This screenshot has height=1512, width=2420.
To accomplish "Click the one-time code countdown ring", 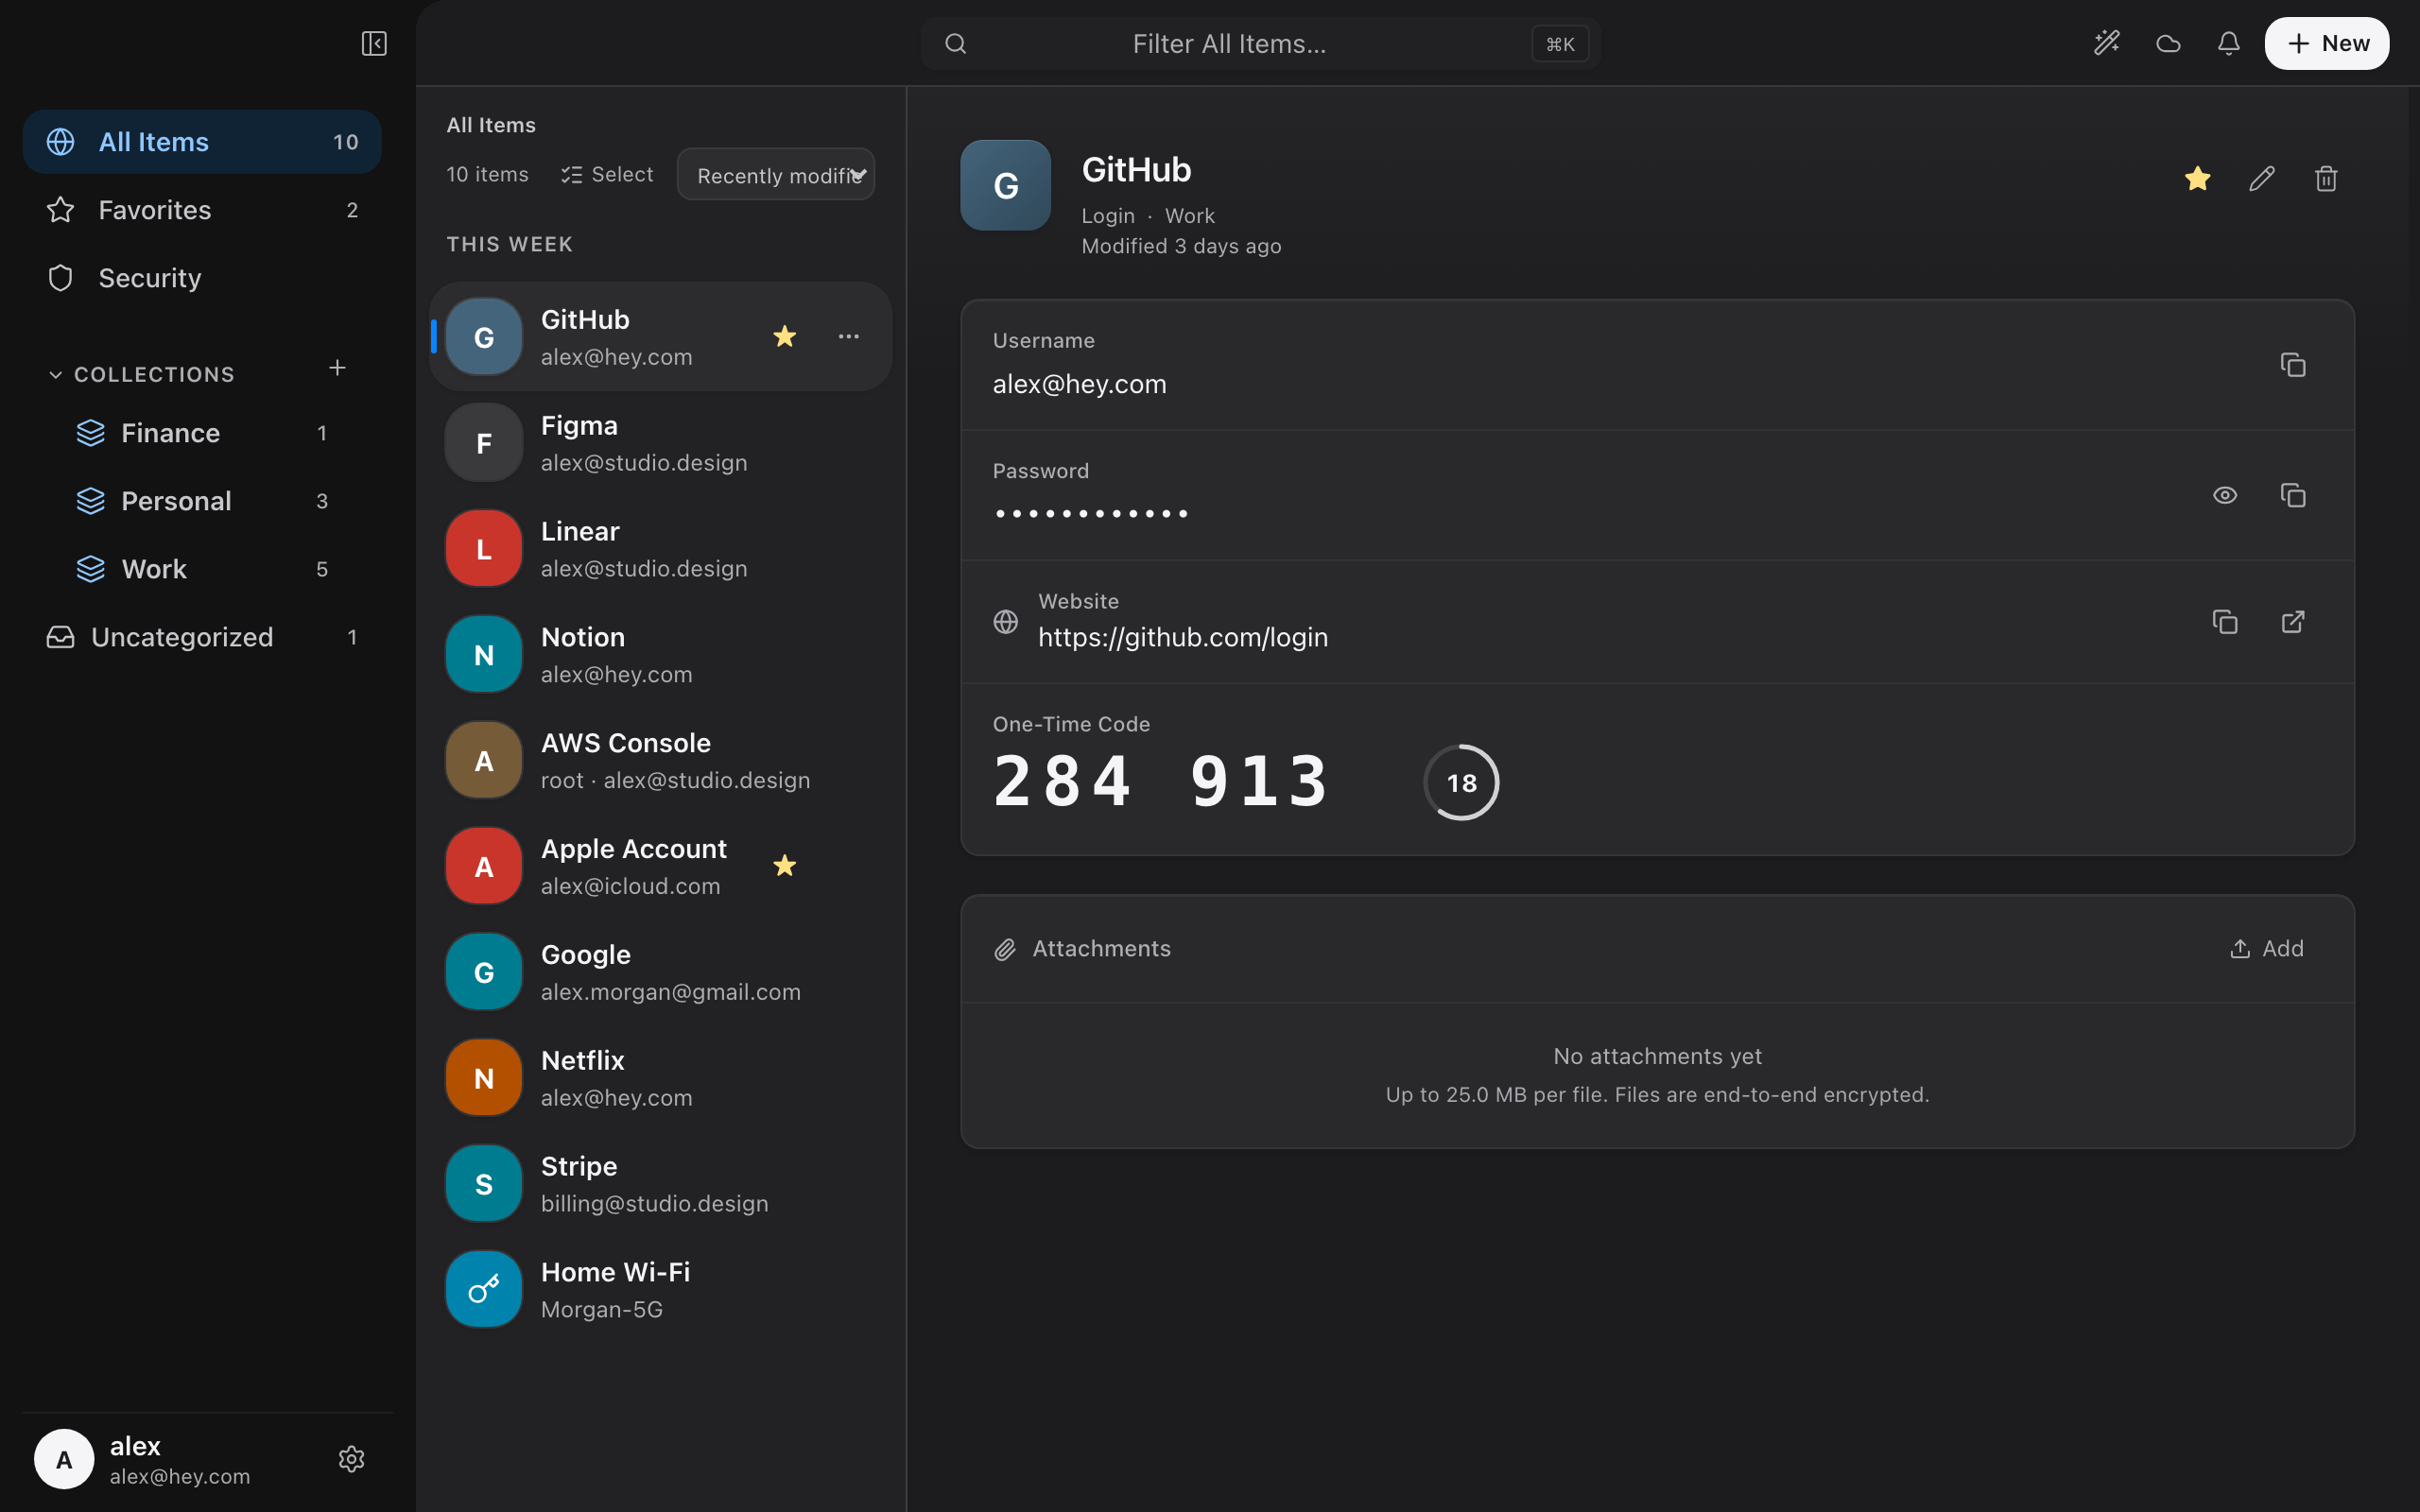I will point(1461,782).
